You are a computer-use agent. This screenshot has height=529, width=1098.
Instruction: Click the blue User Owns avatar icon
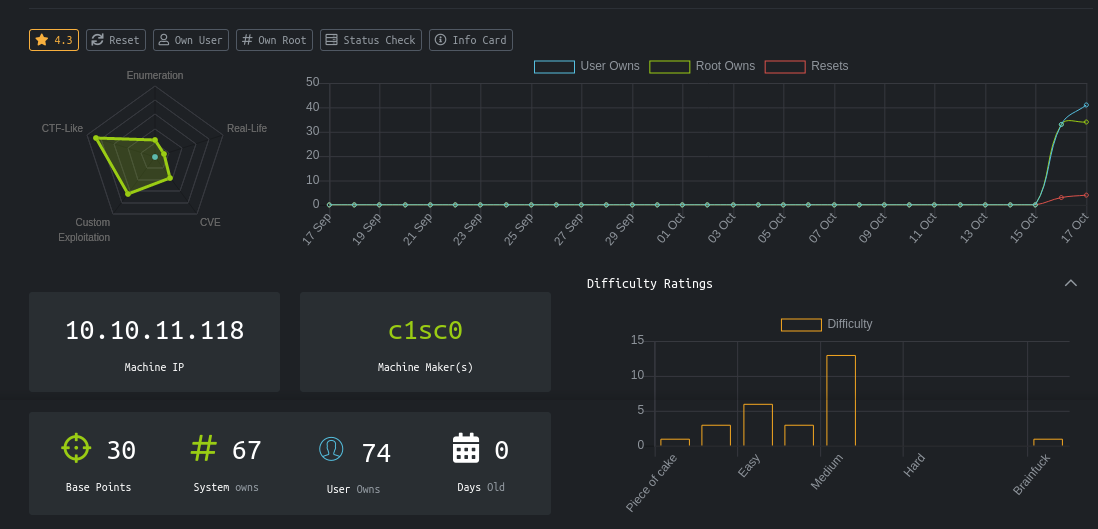(331, 450)
